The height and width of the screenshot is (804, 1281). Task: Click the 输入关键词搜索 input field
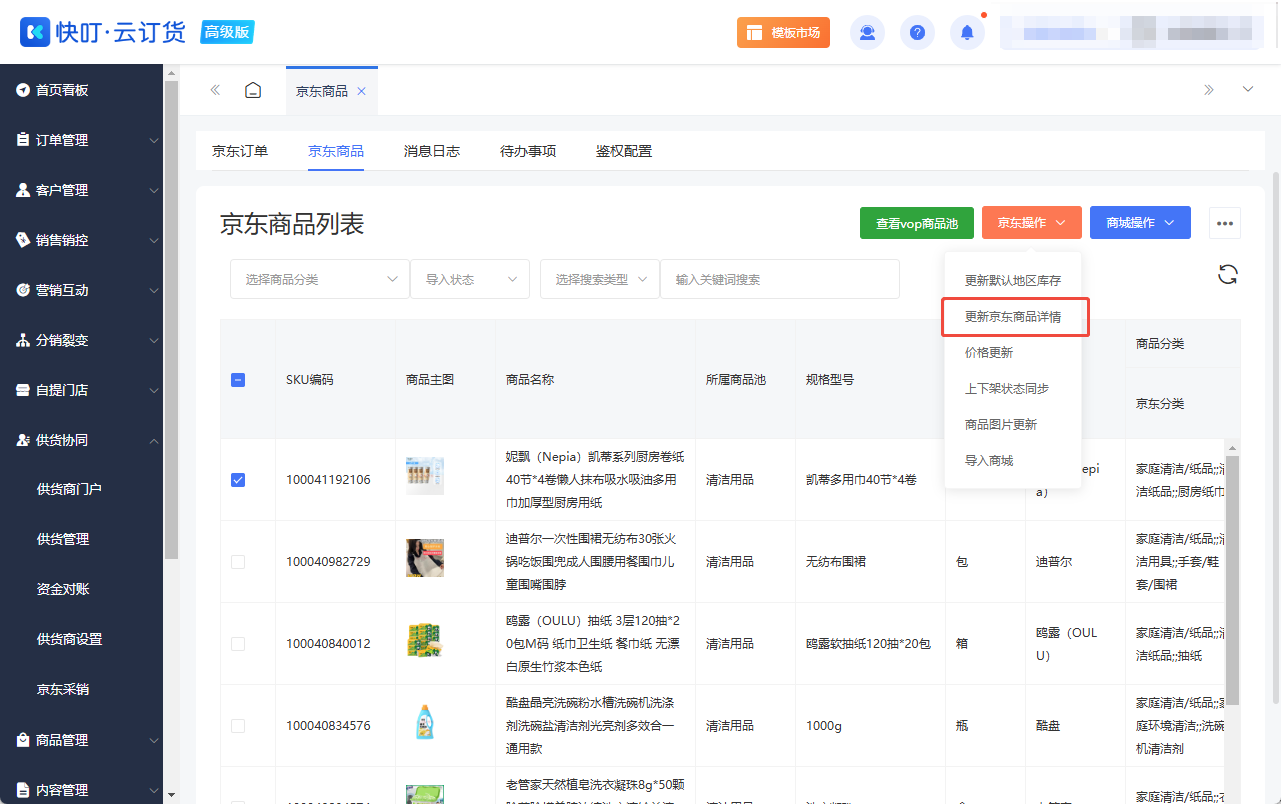(780, 279)
